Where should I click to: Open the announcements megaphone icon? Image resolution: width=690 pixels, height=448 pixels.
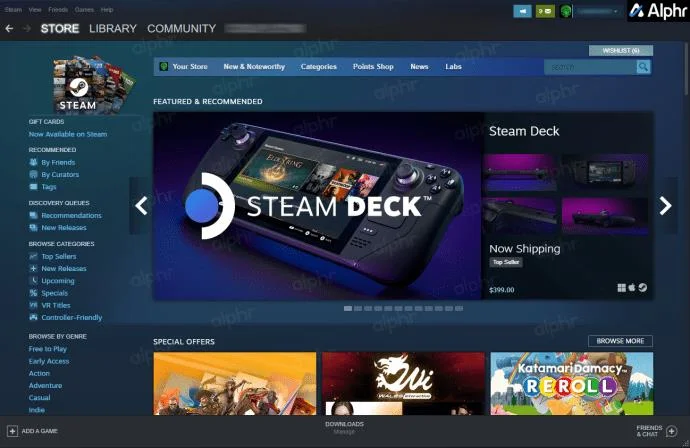coord(522,11)
